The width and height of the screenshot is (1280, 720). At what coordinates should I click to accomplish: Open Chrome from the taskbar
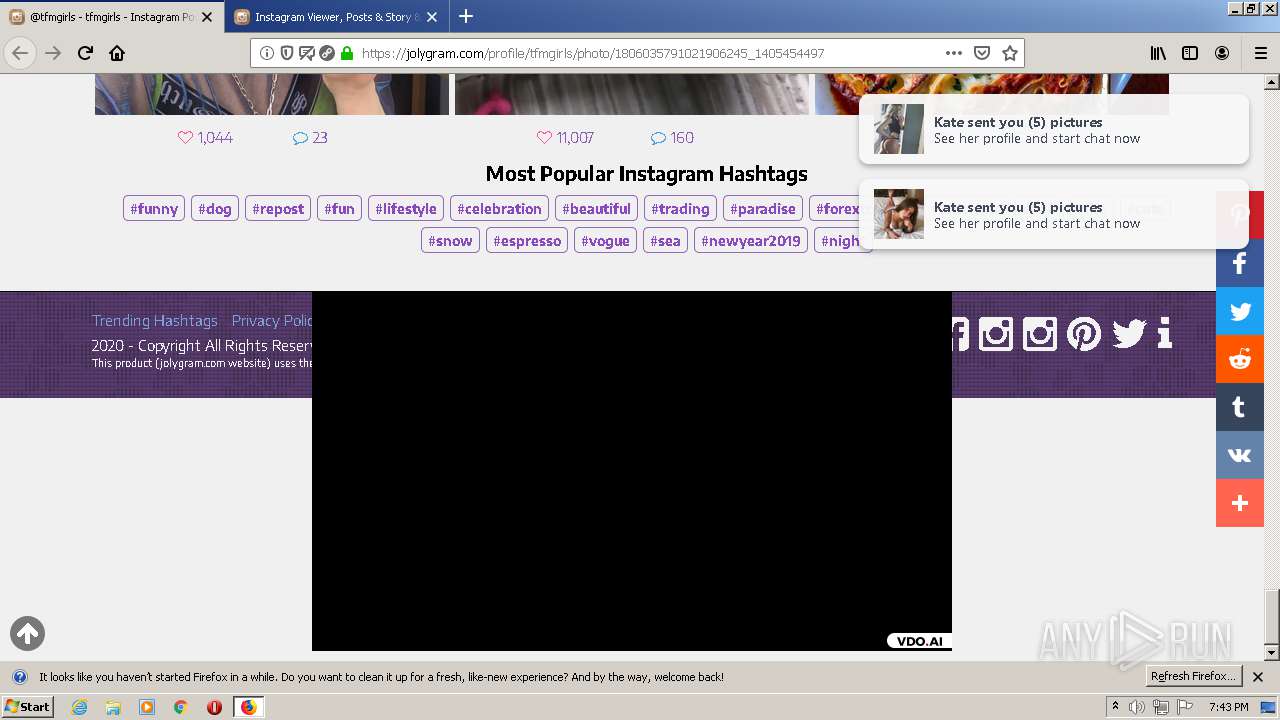click(181, 707)
